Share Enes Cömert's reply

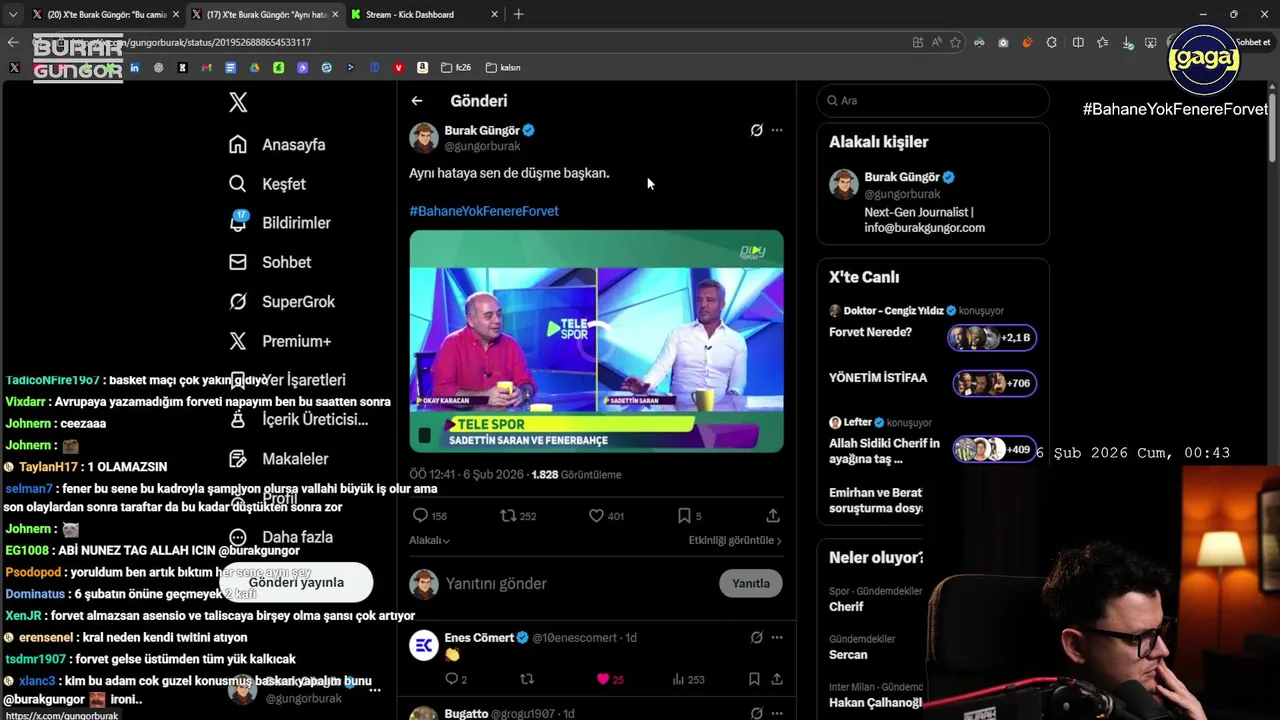[776, 679]
